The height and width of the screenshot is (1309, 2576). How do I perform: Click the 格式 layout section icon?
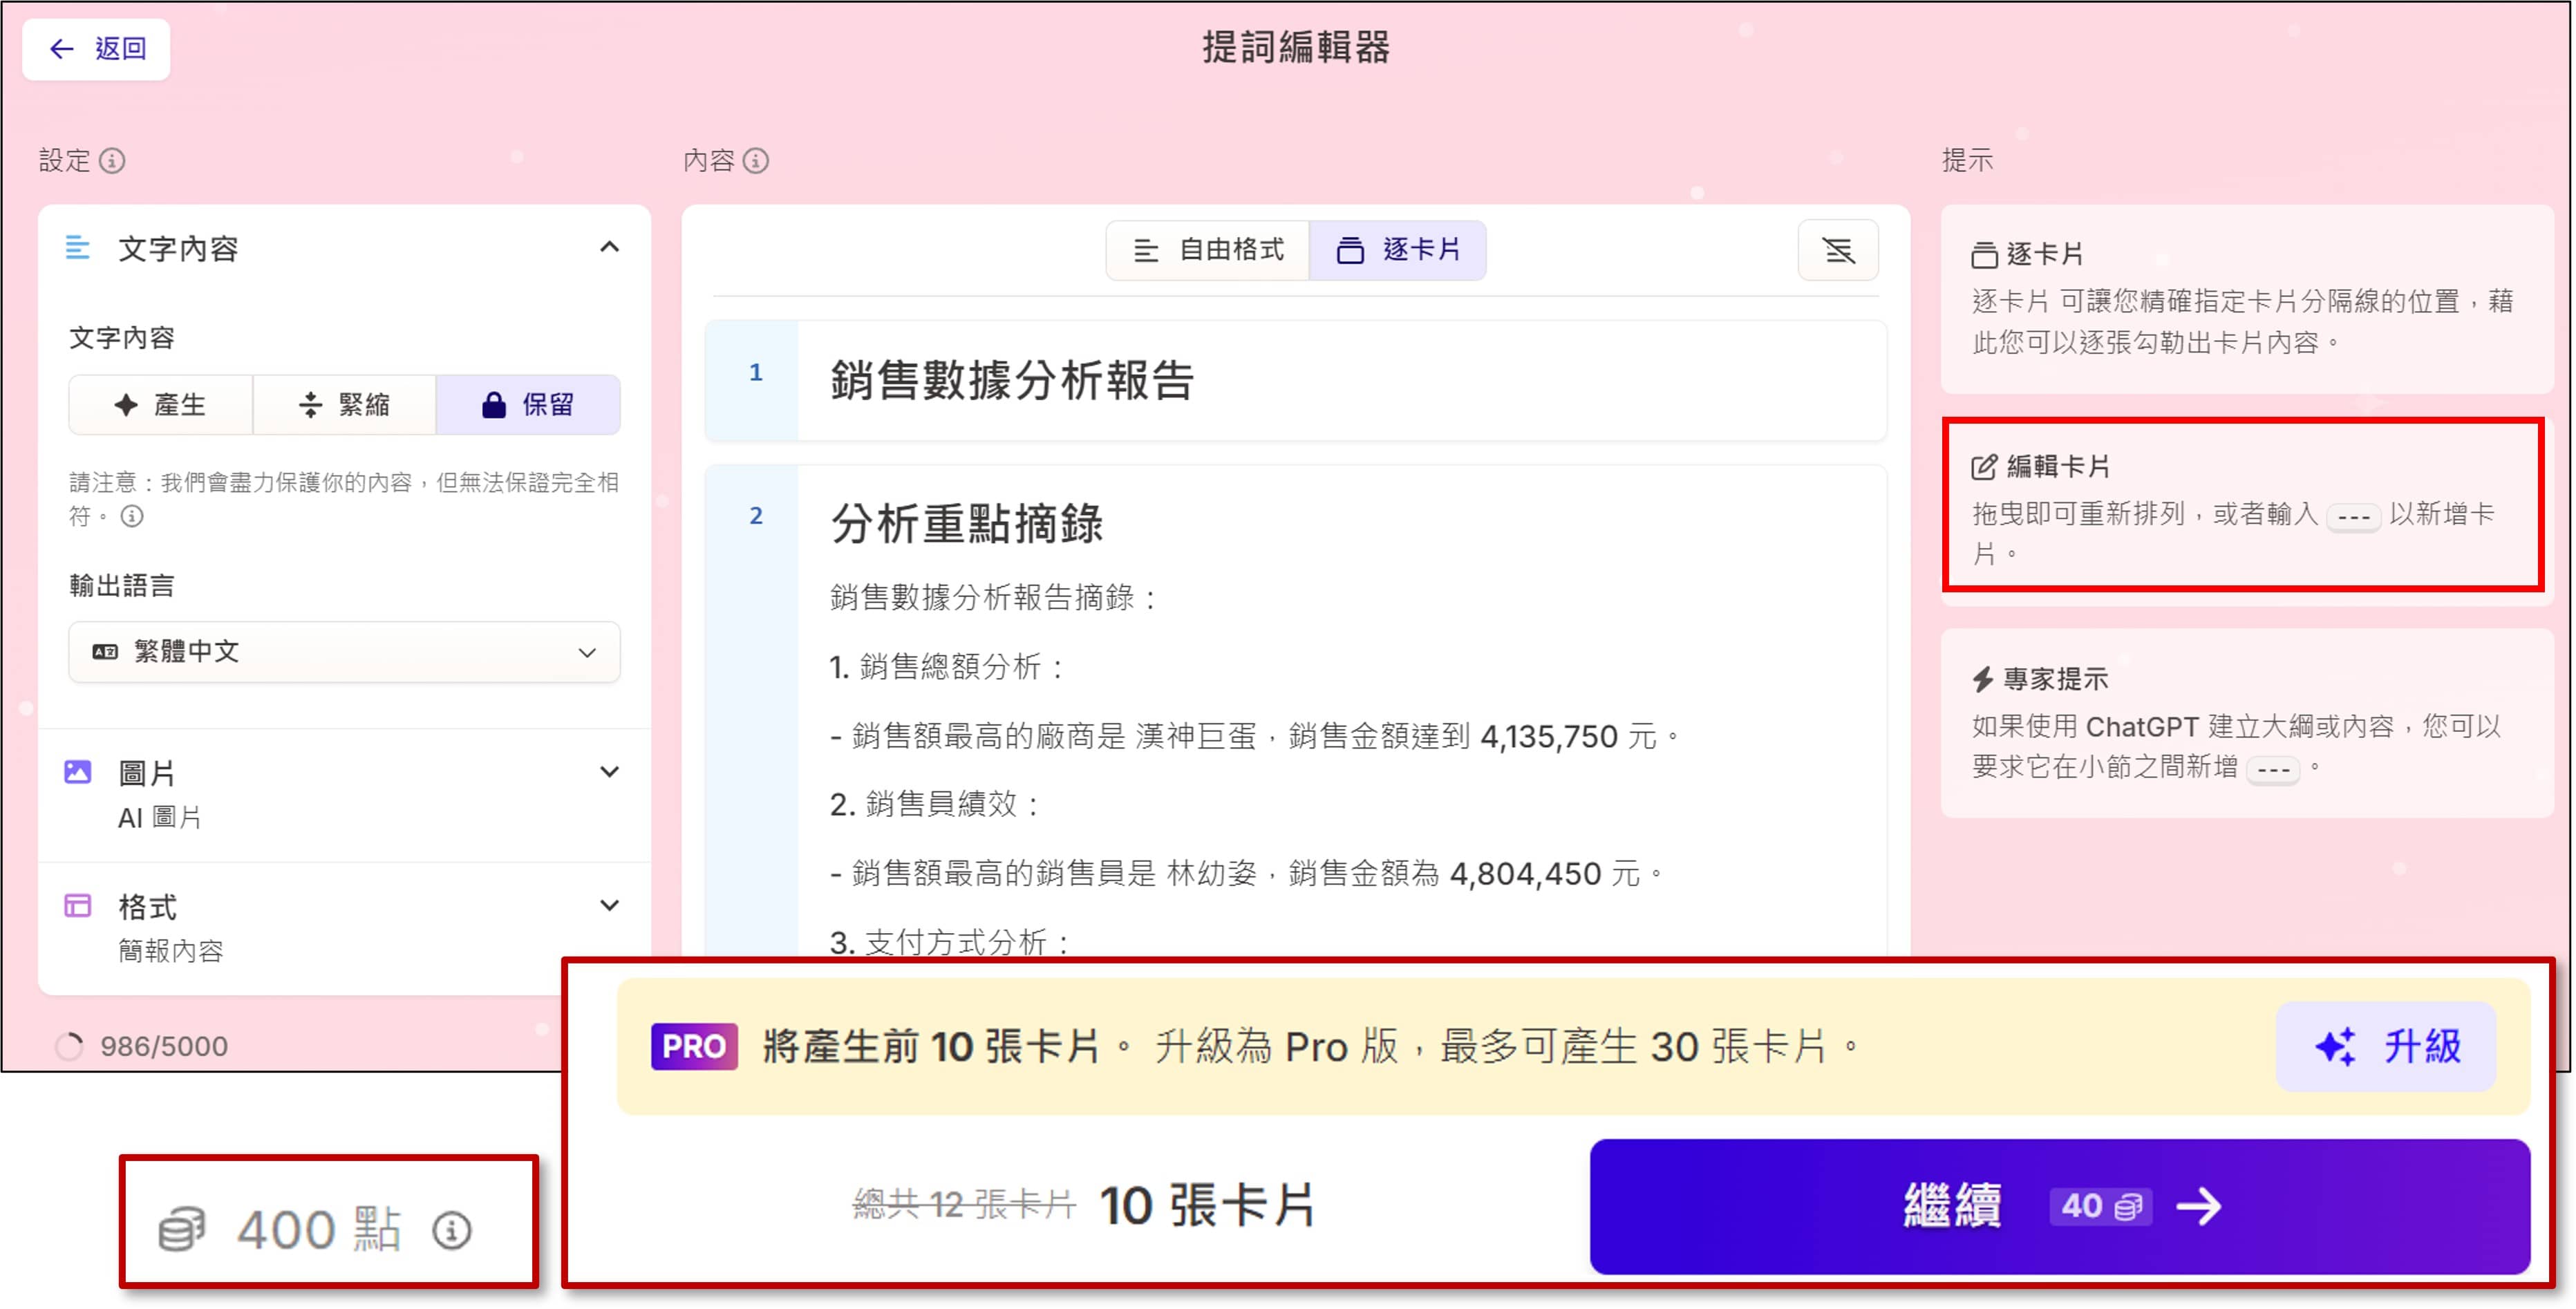78,906
